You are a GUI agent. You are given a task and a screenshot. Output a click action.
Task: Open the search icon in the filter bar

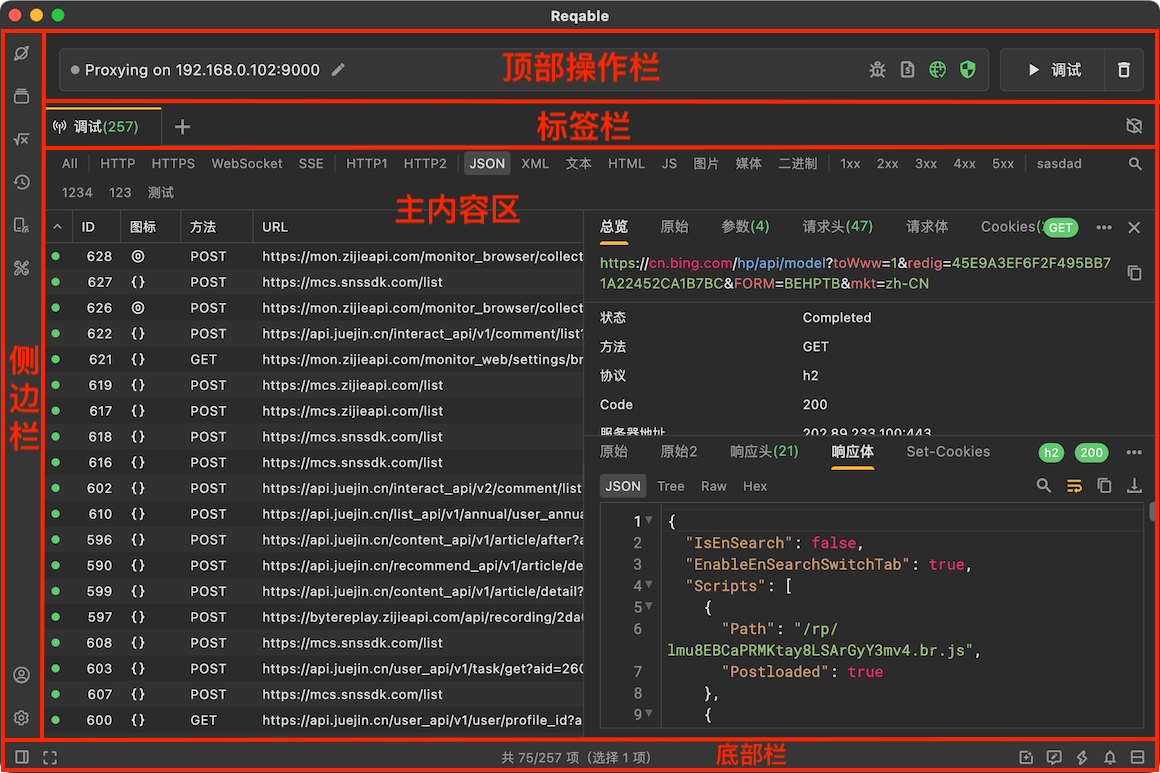tap(1135, 163)
